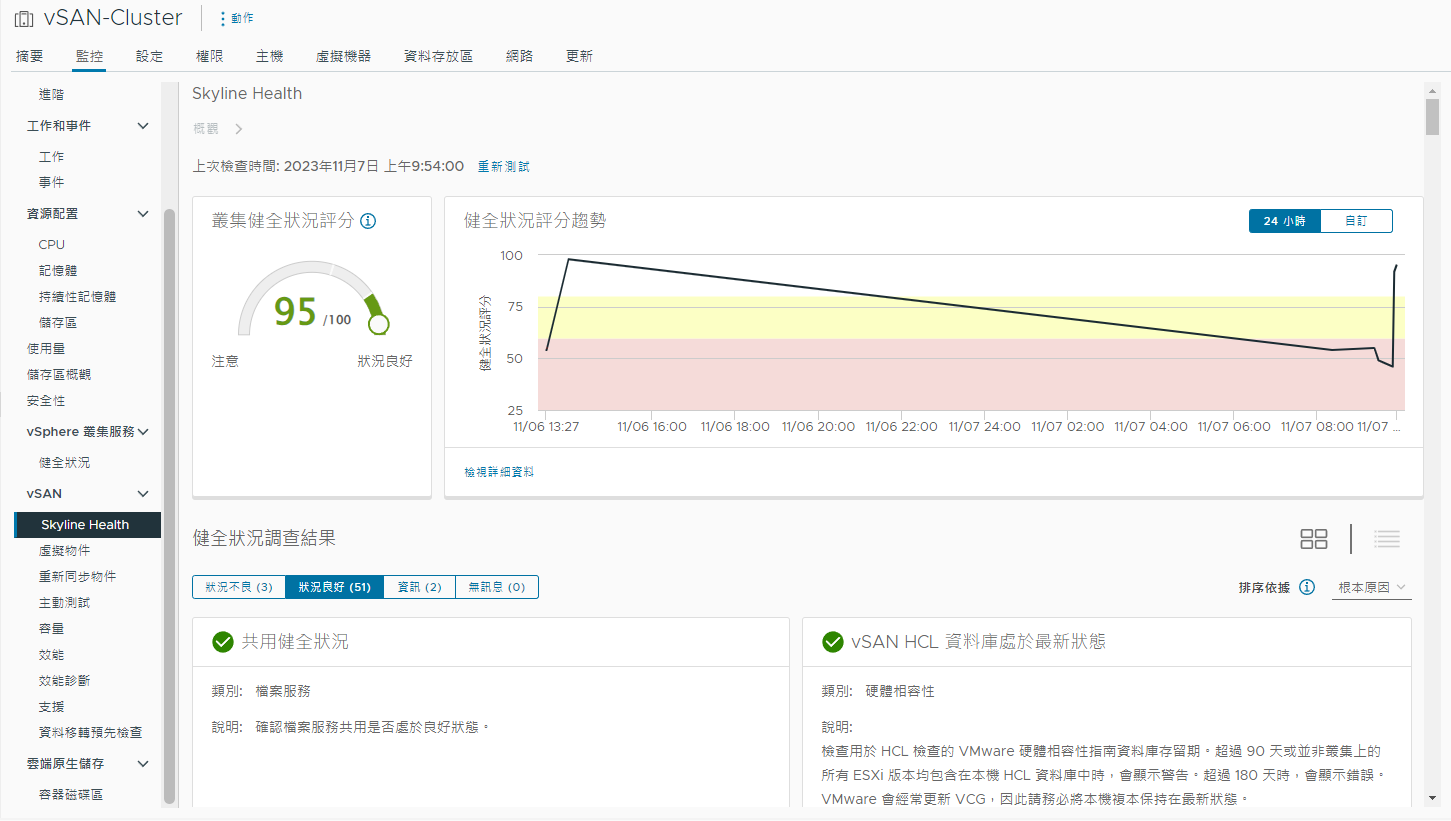Switch findings to list view
Viewport: 1451px width, 821px height.
[1387, 539]
